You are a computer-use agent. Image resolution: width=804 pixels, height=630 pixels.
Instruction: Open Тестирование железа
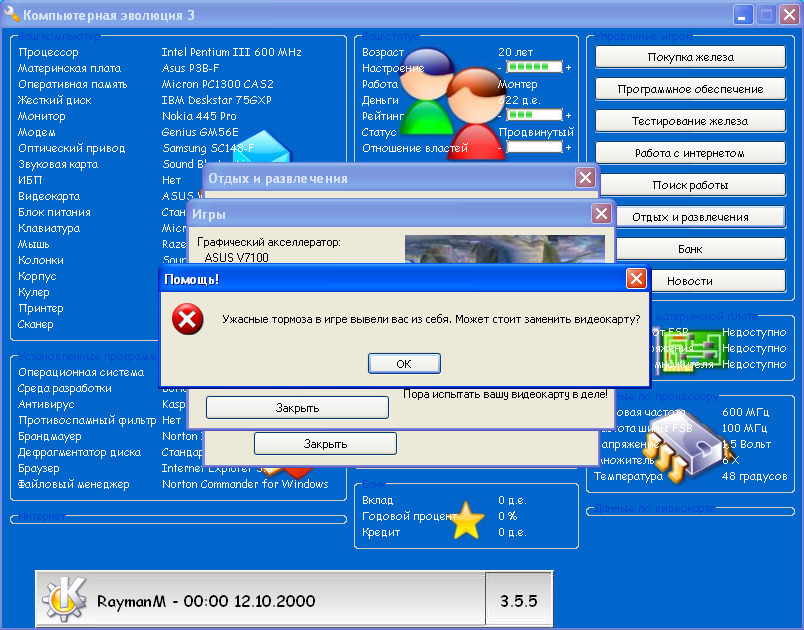[x=690, y=121]
